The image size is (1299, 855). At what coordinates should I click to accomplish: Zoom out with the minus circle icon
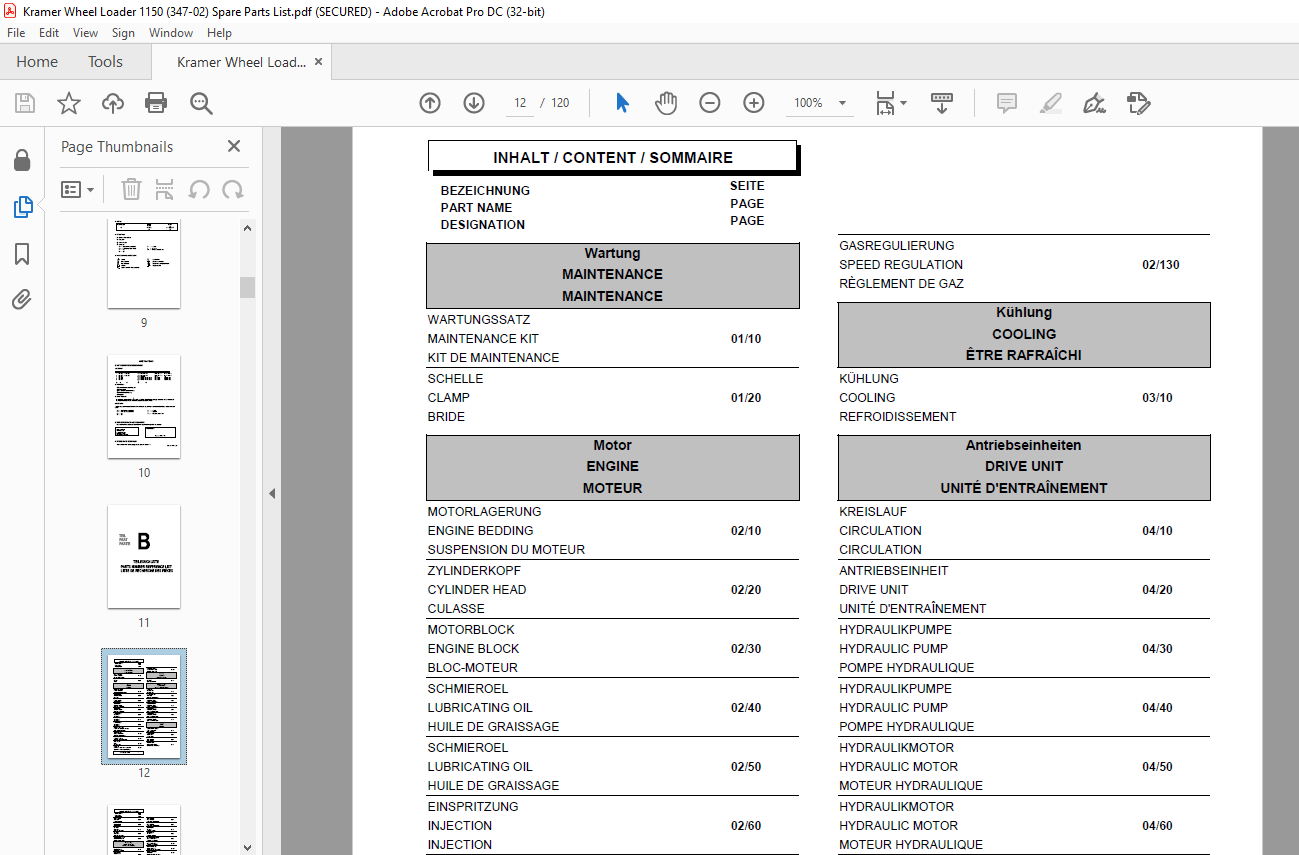click(710, 103)
